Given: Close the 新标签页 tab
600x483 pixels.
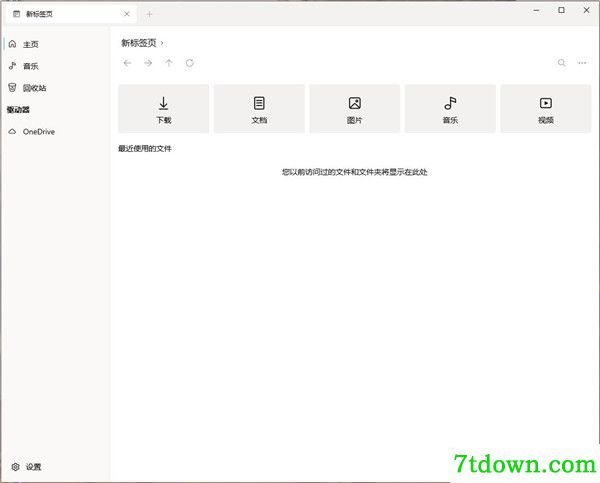Looking at the screenshot, I should point(127,14).
